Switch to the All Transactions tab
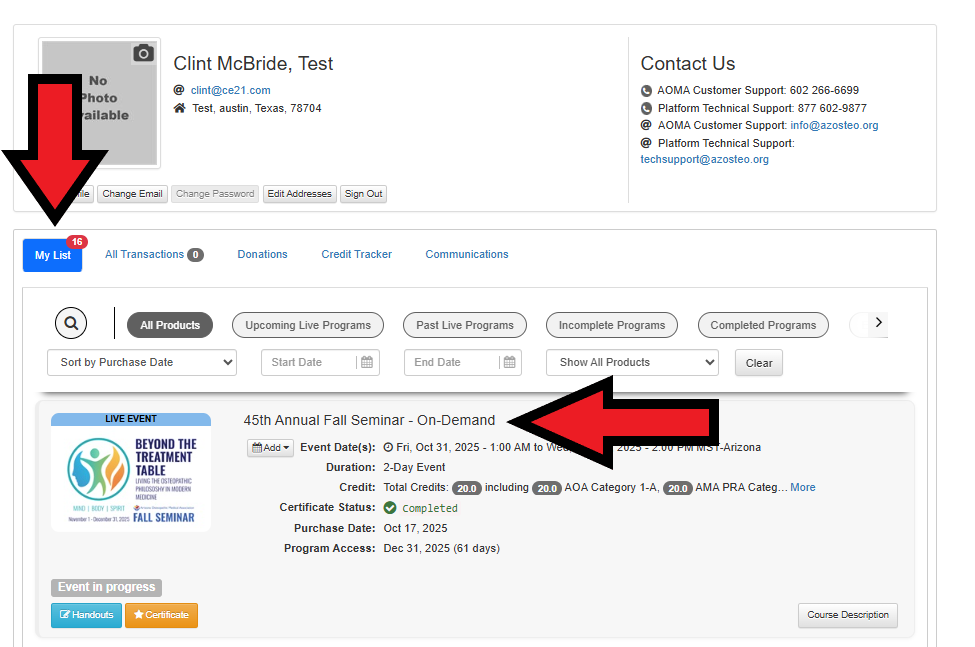975x647 pixels. click(x=153, y=255)
